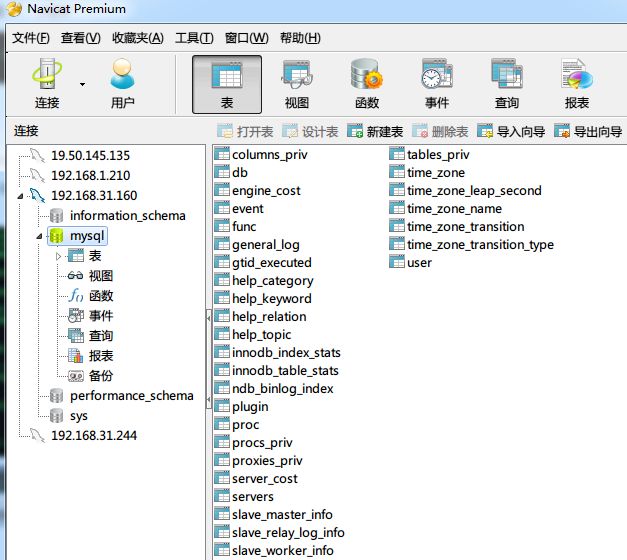
Task: Select the gtid_executed table
Action: (272, 262)
